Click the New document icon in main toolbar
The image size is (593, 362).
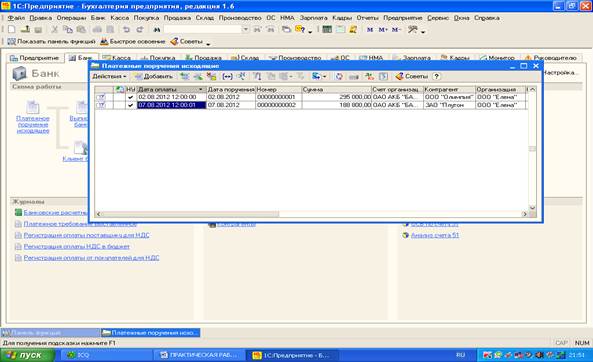[12, 30]
